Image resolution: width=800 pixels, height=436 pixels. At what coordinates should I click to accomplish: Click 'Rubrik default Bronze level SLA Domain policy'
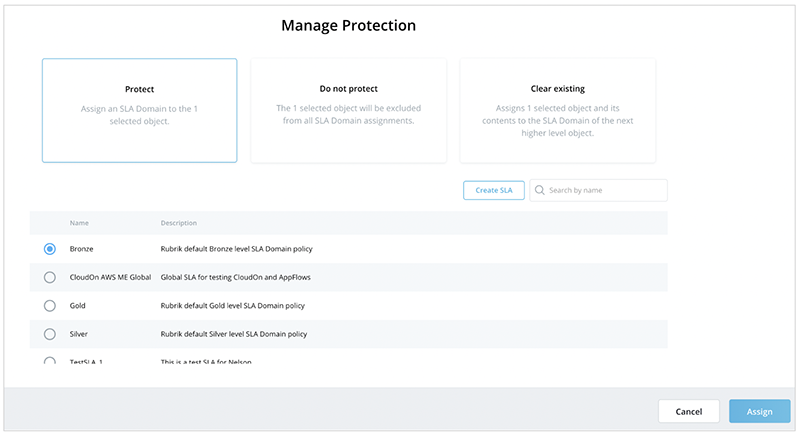pos(236,249)
